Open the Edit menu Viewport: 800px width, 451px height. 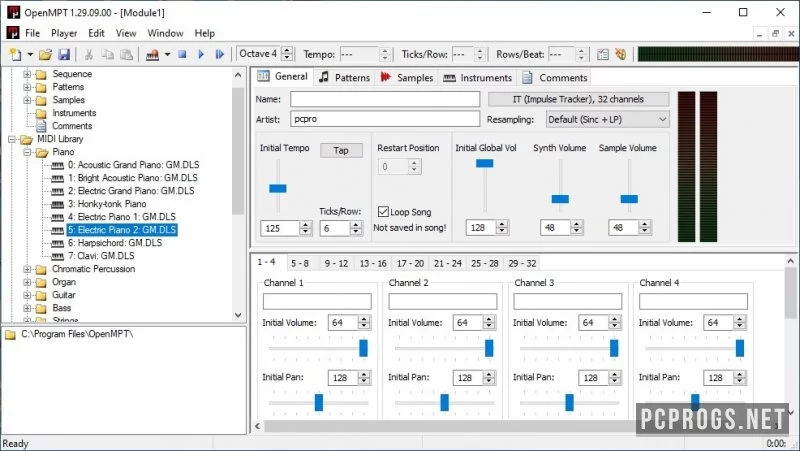pyautogui.click(x=96, y=33)
